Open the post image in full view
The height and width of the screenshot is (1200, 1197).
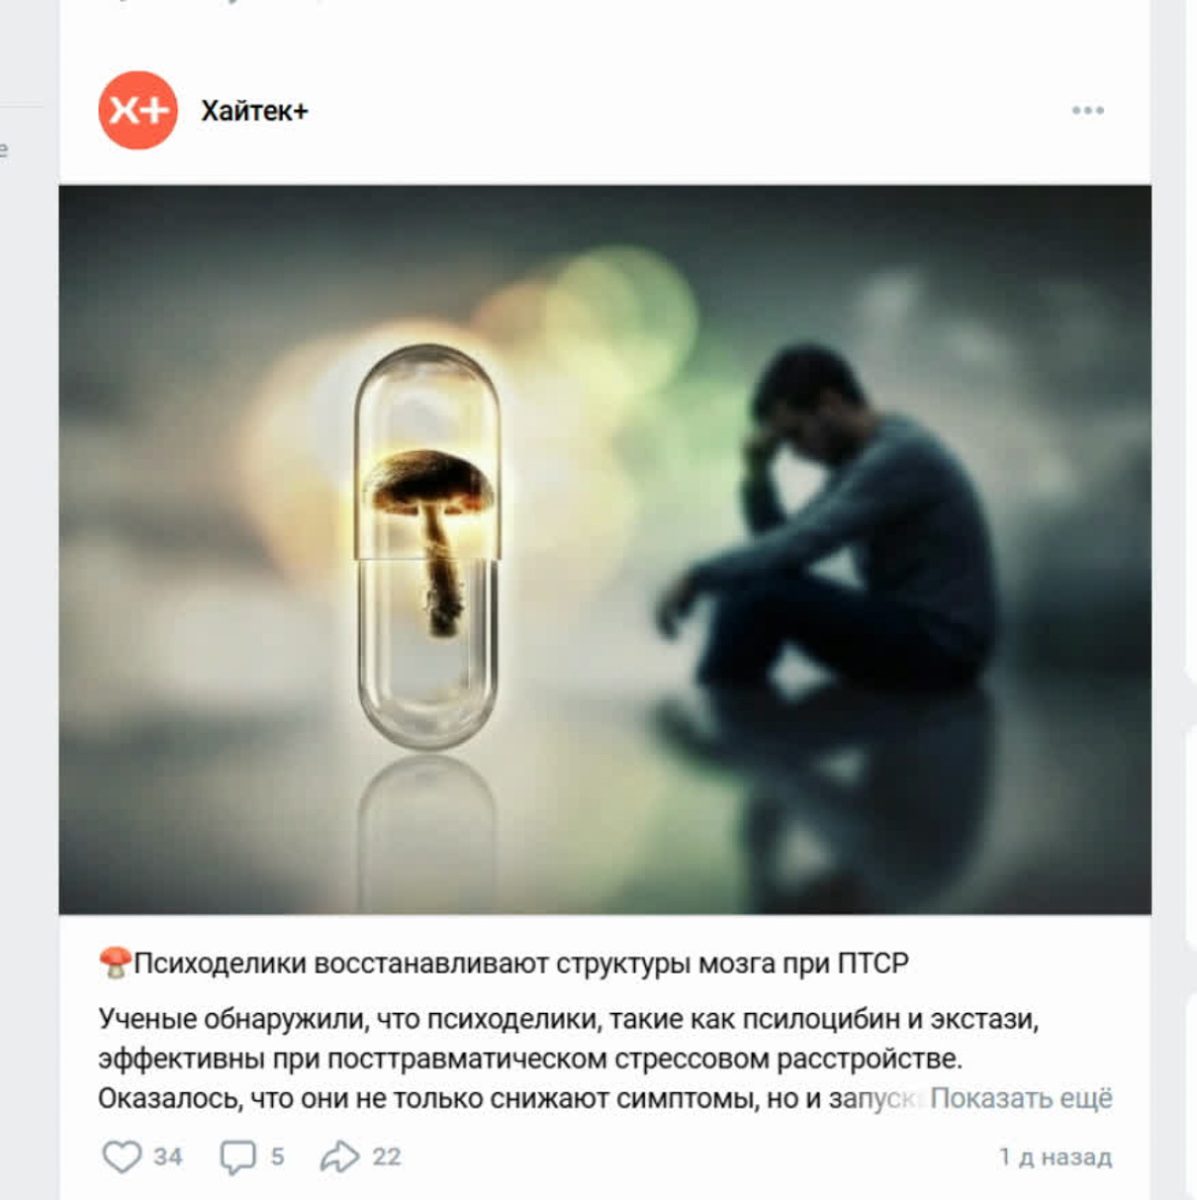(605, 549)
